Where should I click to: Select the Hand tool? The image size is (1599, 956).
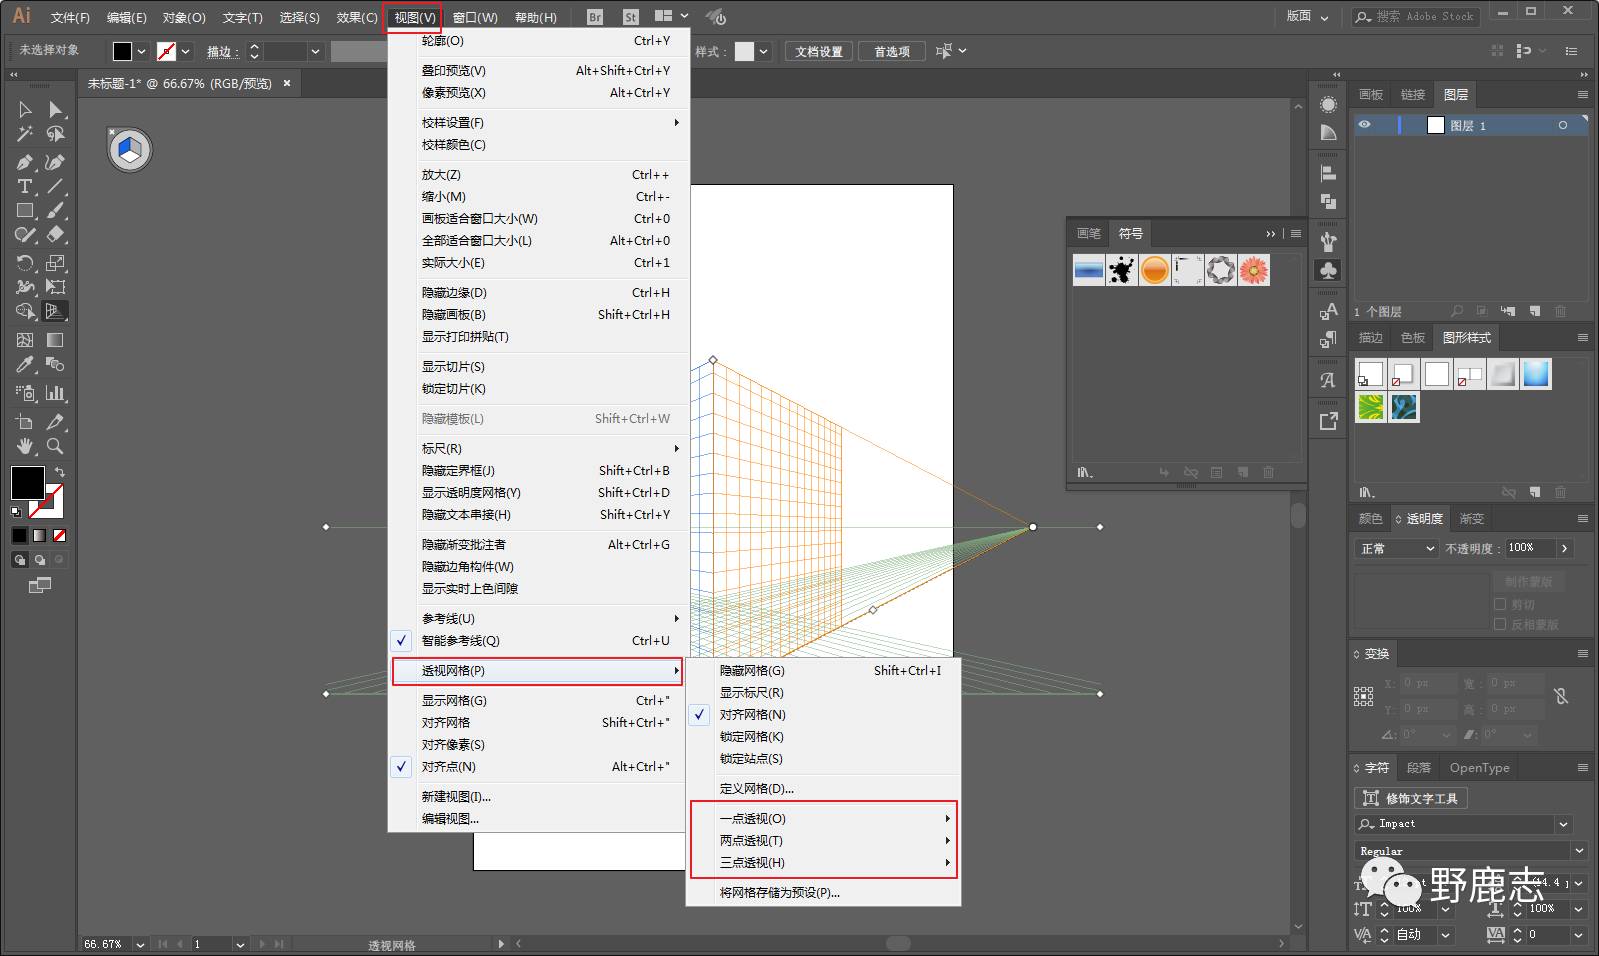point(25,446)
